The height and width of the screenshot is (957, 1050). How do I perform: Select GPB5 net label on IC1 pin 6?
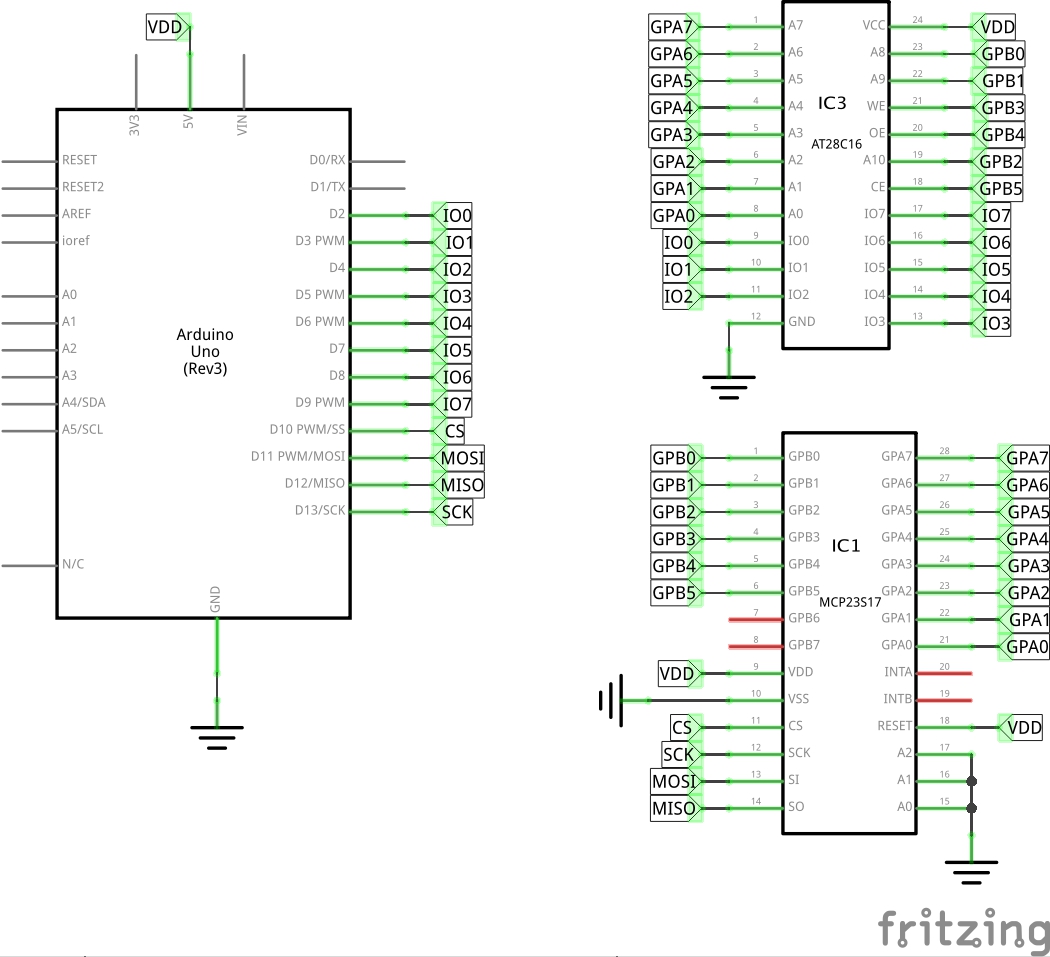(x=677, y=593)
